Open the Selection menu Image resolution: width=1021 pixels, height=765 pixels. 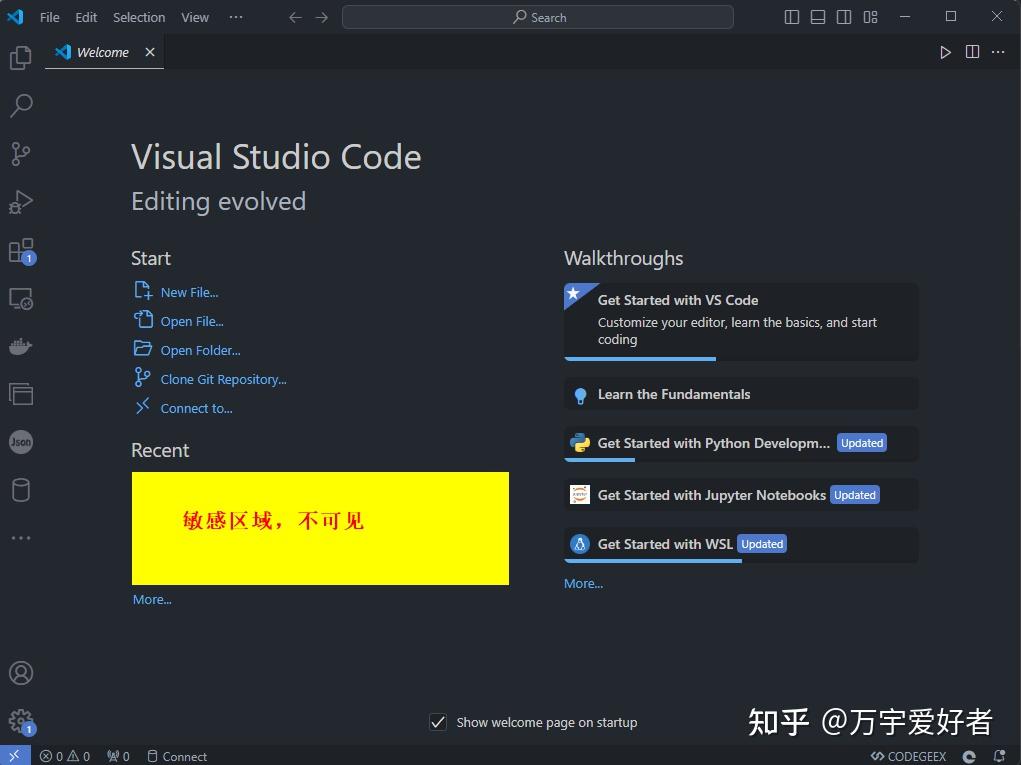(138, 17)
